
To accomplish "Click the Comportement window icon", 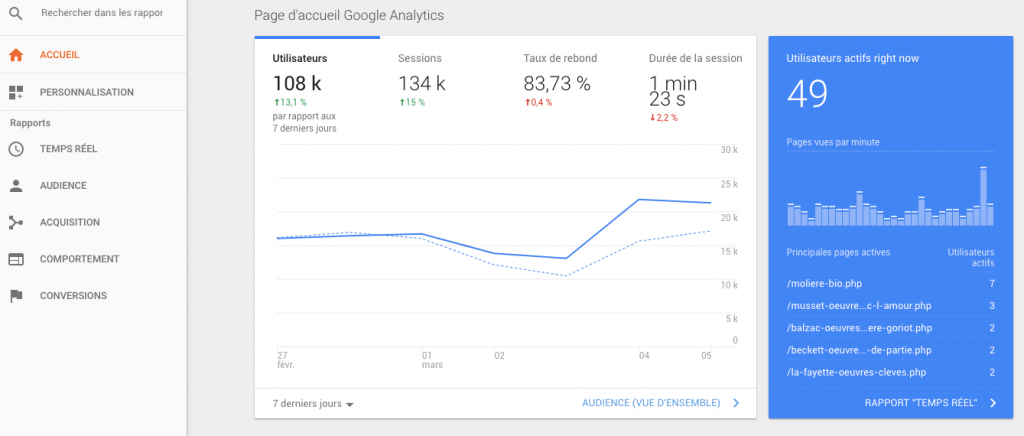I will pyautogui.click(x=15, y=259).
